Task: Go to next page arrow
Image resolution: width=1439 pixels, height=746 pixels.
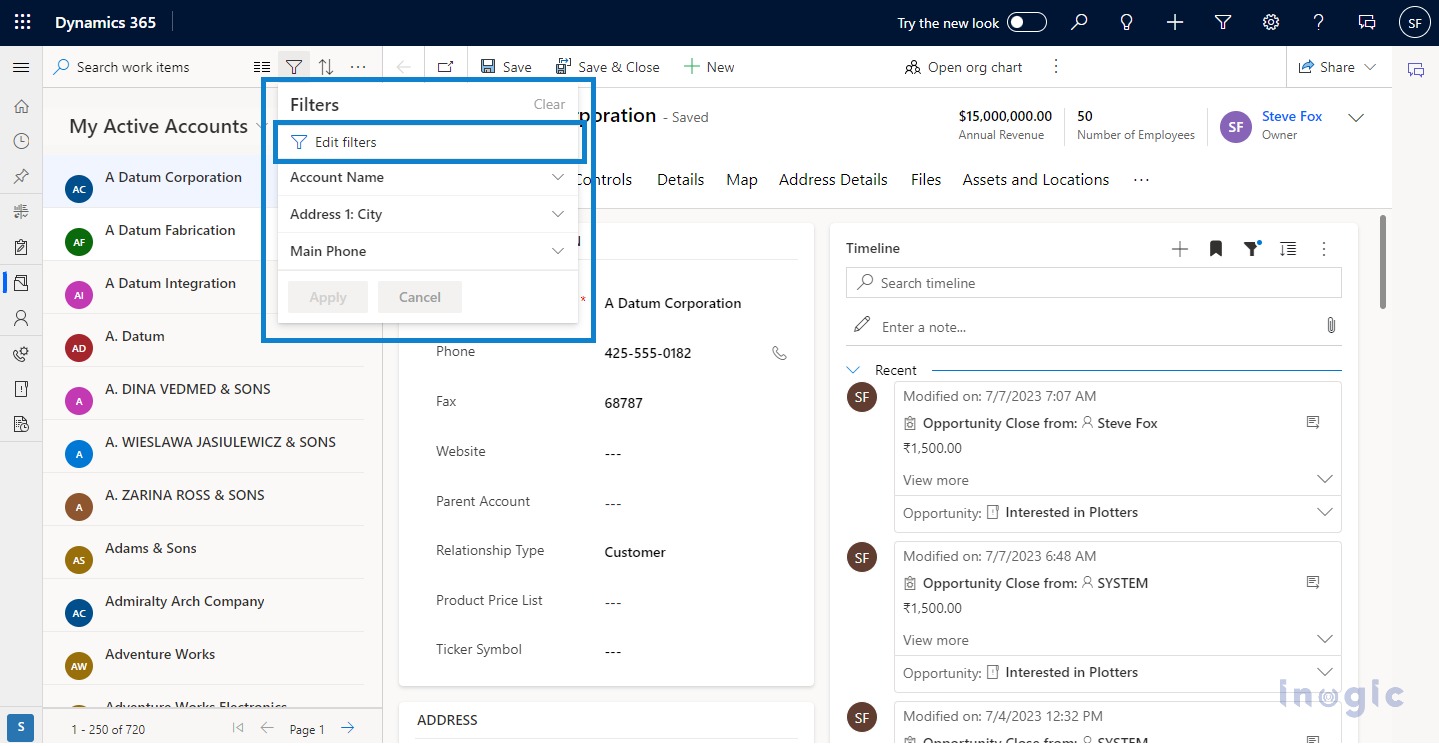Action: pos(347,729)
